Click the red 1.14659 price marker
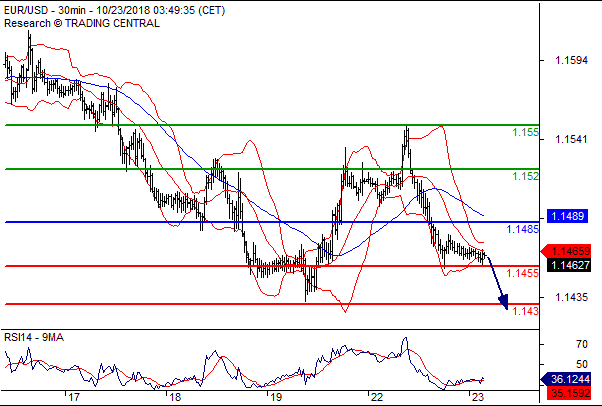 pos(565,252)
